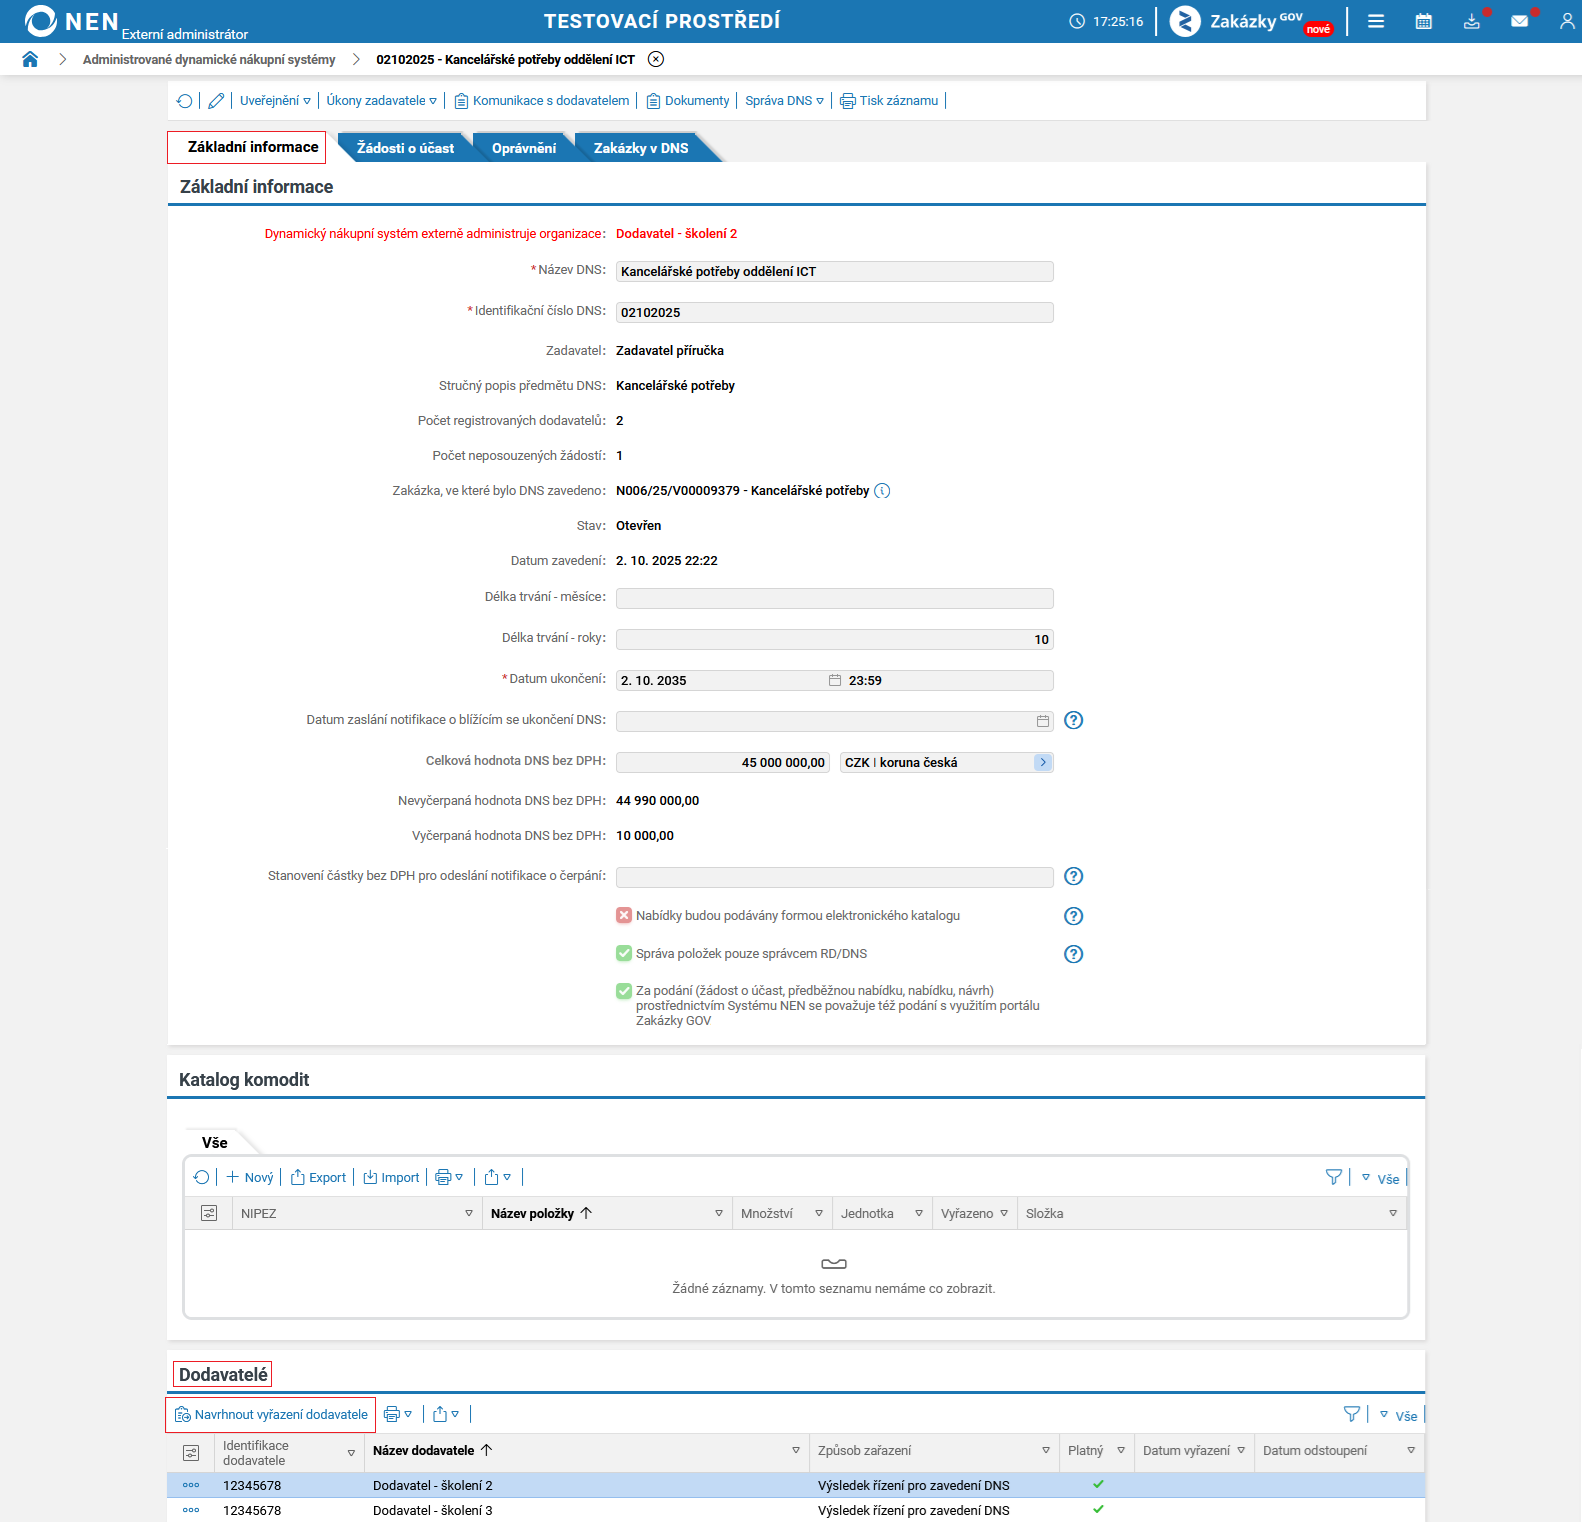The width and height of the screenshot is (1582, 1524).
Task: Open the hamburger menu in header
Action: [x=1376, y=21]
